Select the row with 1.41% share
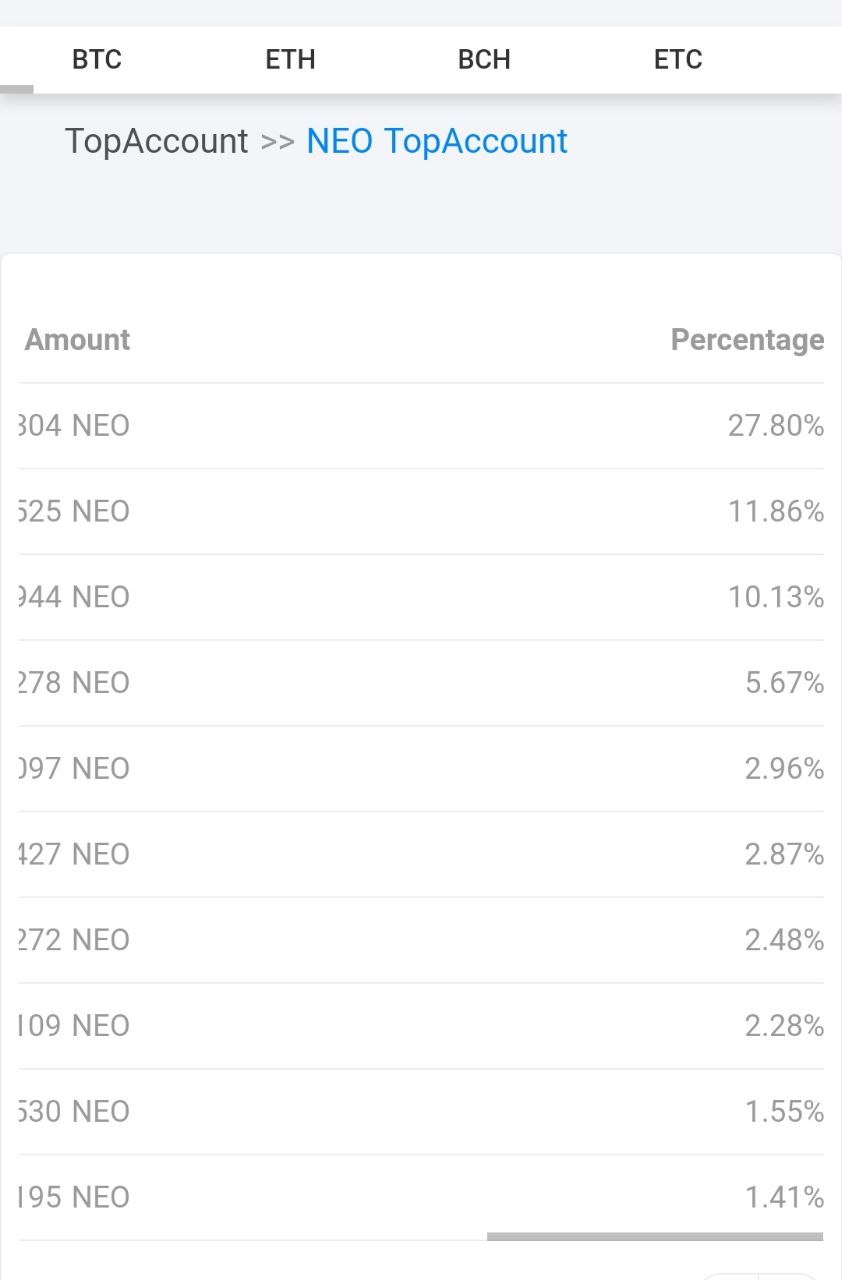Screen dimensions: 842x1280 [421, 1198]
